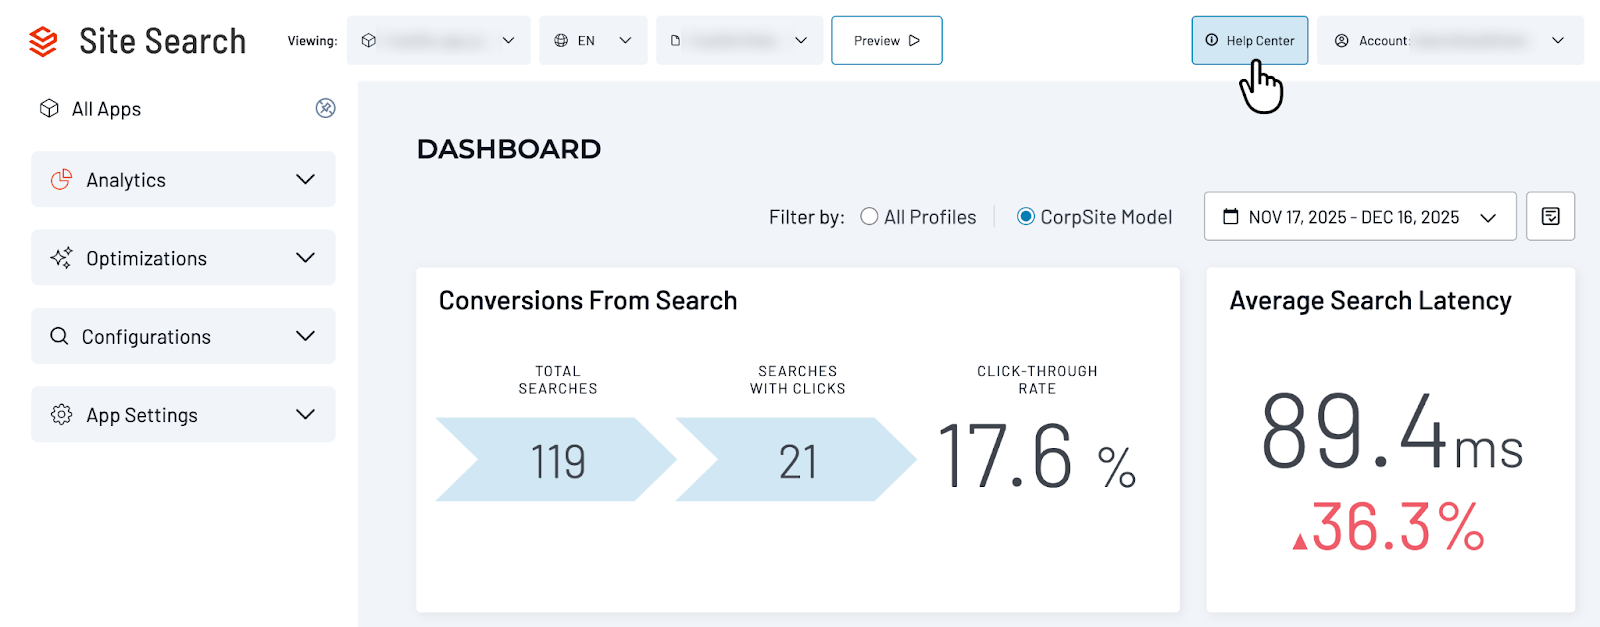Open the report icon next to date range

[x=1550, y=216]
